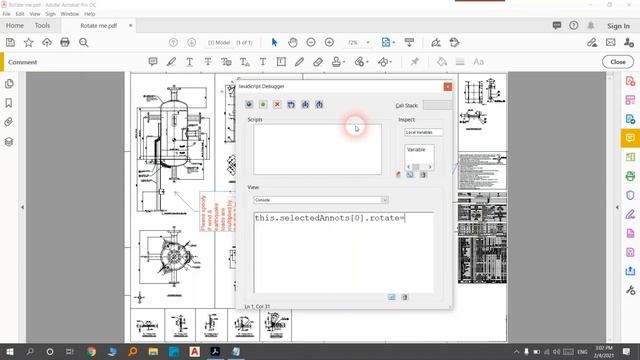Viewport: 640px width, 360px height.
Task: Open the Call Stack dropdown
Action: tap(437, 105)
